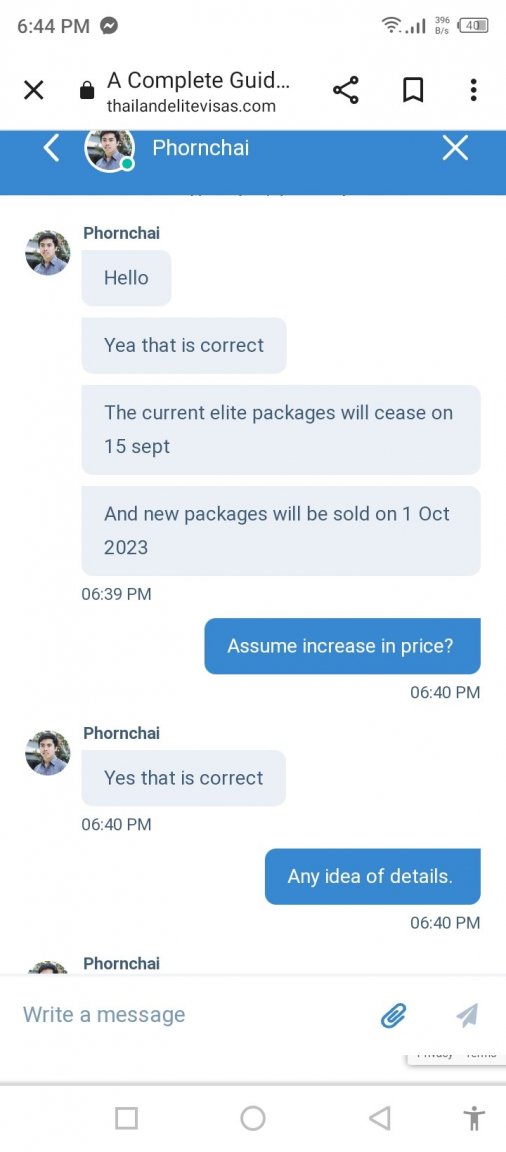
Task: Tap the Android back triangle button
Action: (x=379, y=1118)
